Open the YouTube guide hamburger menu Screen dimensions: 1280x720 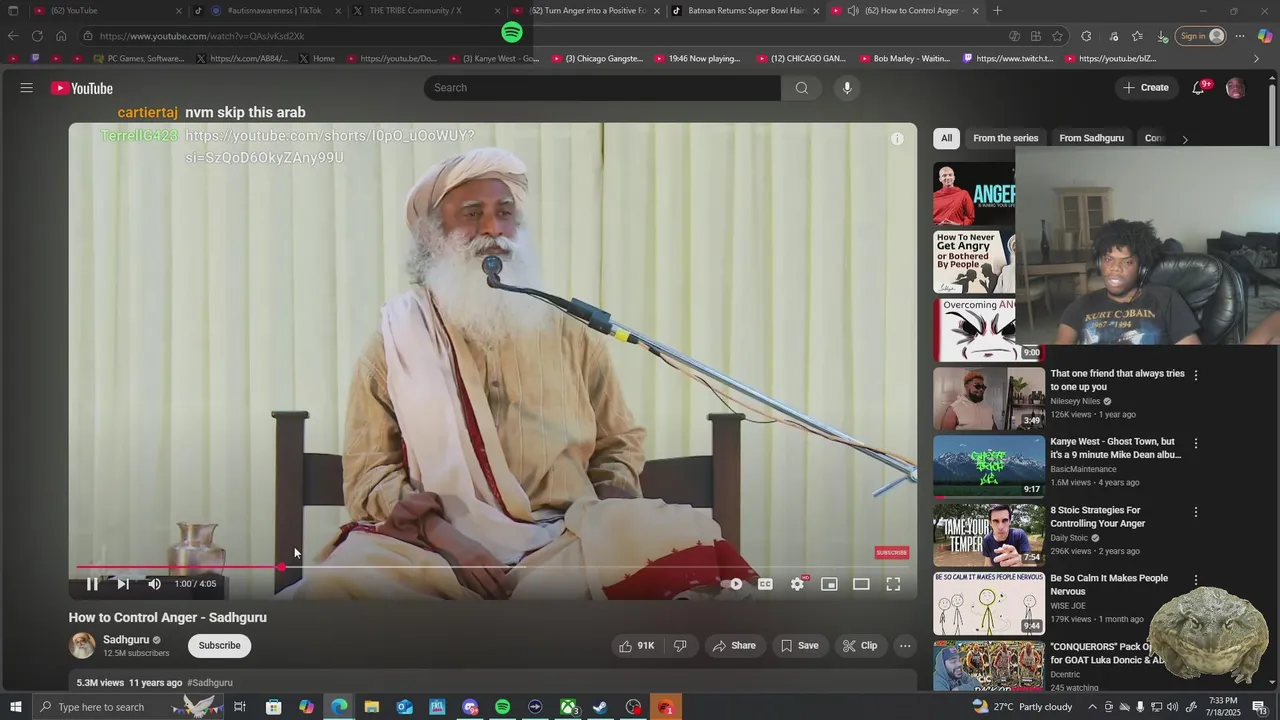[27, 88]
